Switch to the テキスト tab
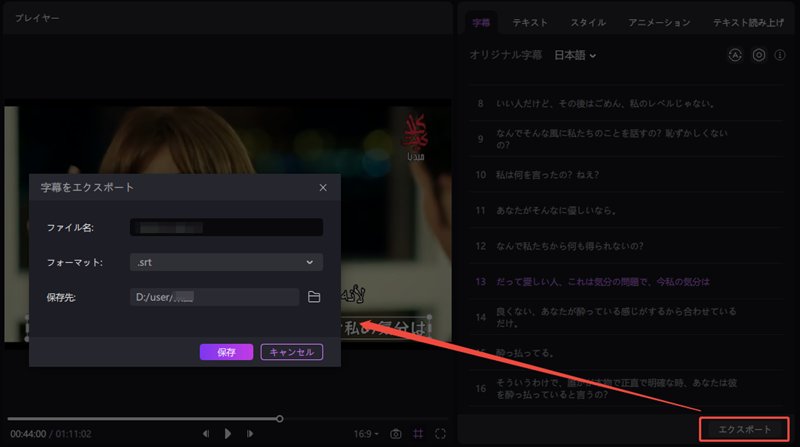This screenshot has width=800, height=447. click(x=530, y=23)
